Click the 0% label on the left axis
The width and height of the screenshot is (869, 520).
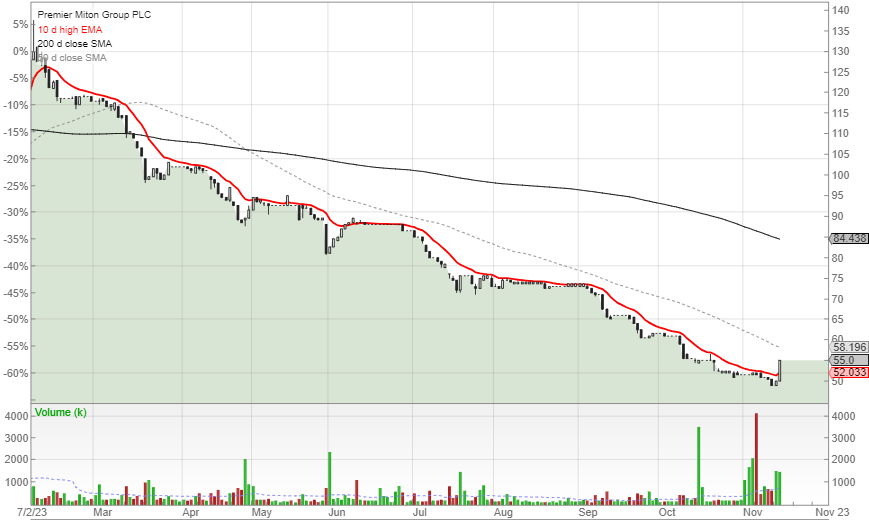(21, 51)
